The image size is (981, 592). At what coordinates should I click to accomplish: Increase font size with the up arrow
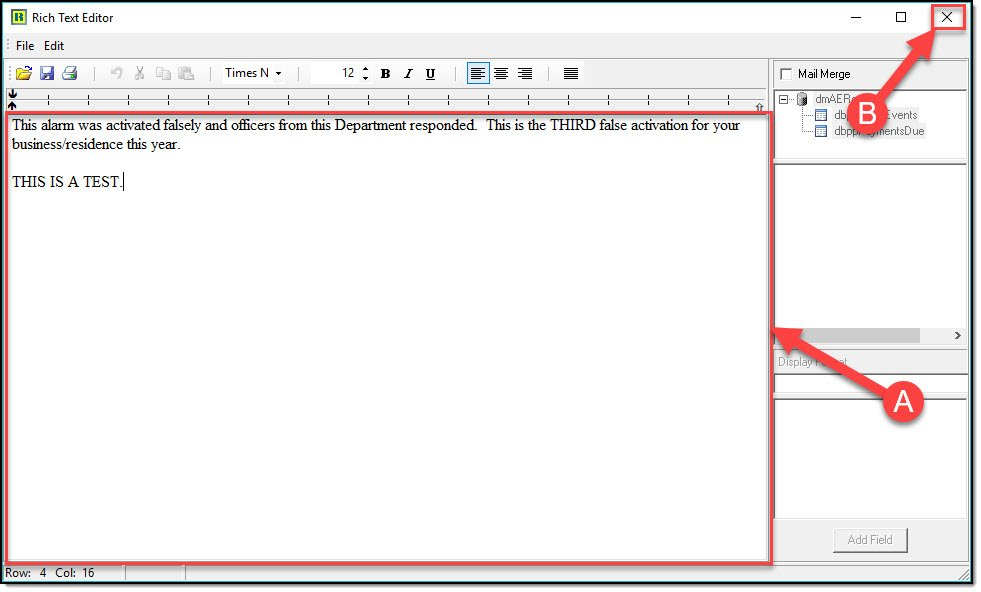click(x=365, y=69)
